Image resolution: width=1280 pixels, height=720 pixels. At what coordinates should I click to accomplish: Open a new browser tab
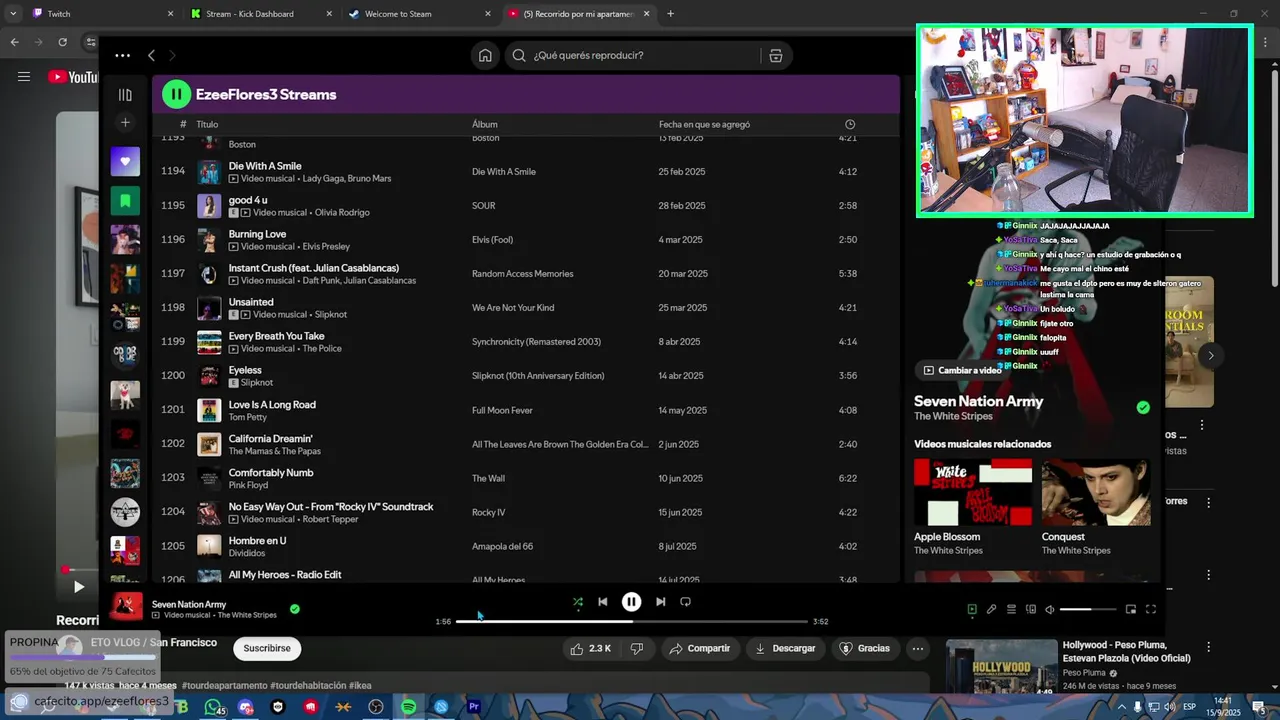pyautogui.click(x=670, y=14)
